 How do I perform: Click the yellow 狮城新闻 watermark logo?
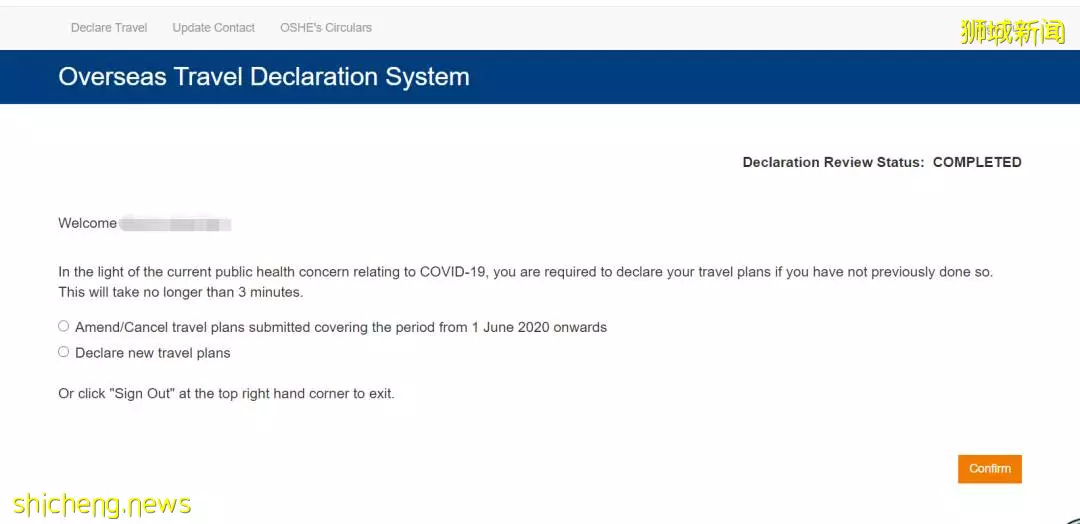[x=1012, y=32]
